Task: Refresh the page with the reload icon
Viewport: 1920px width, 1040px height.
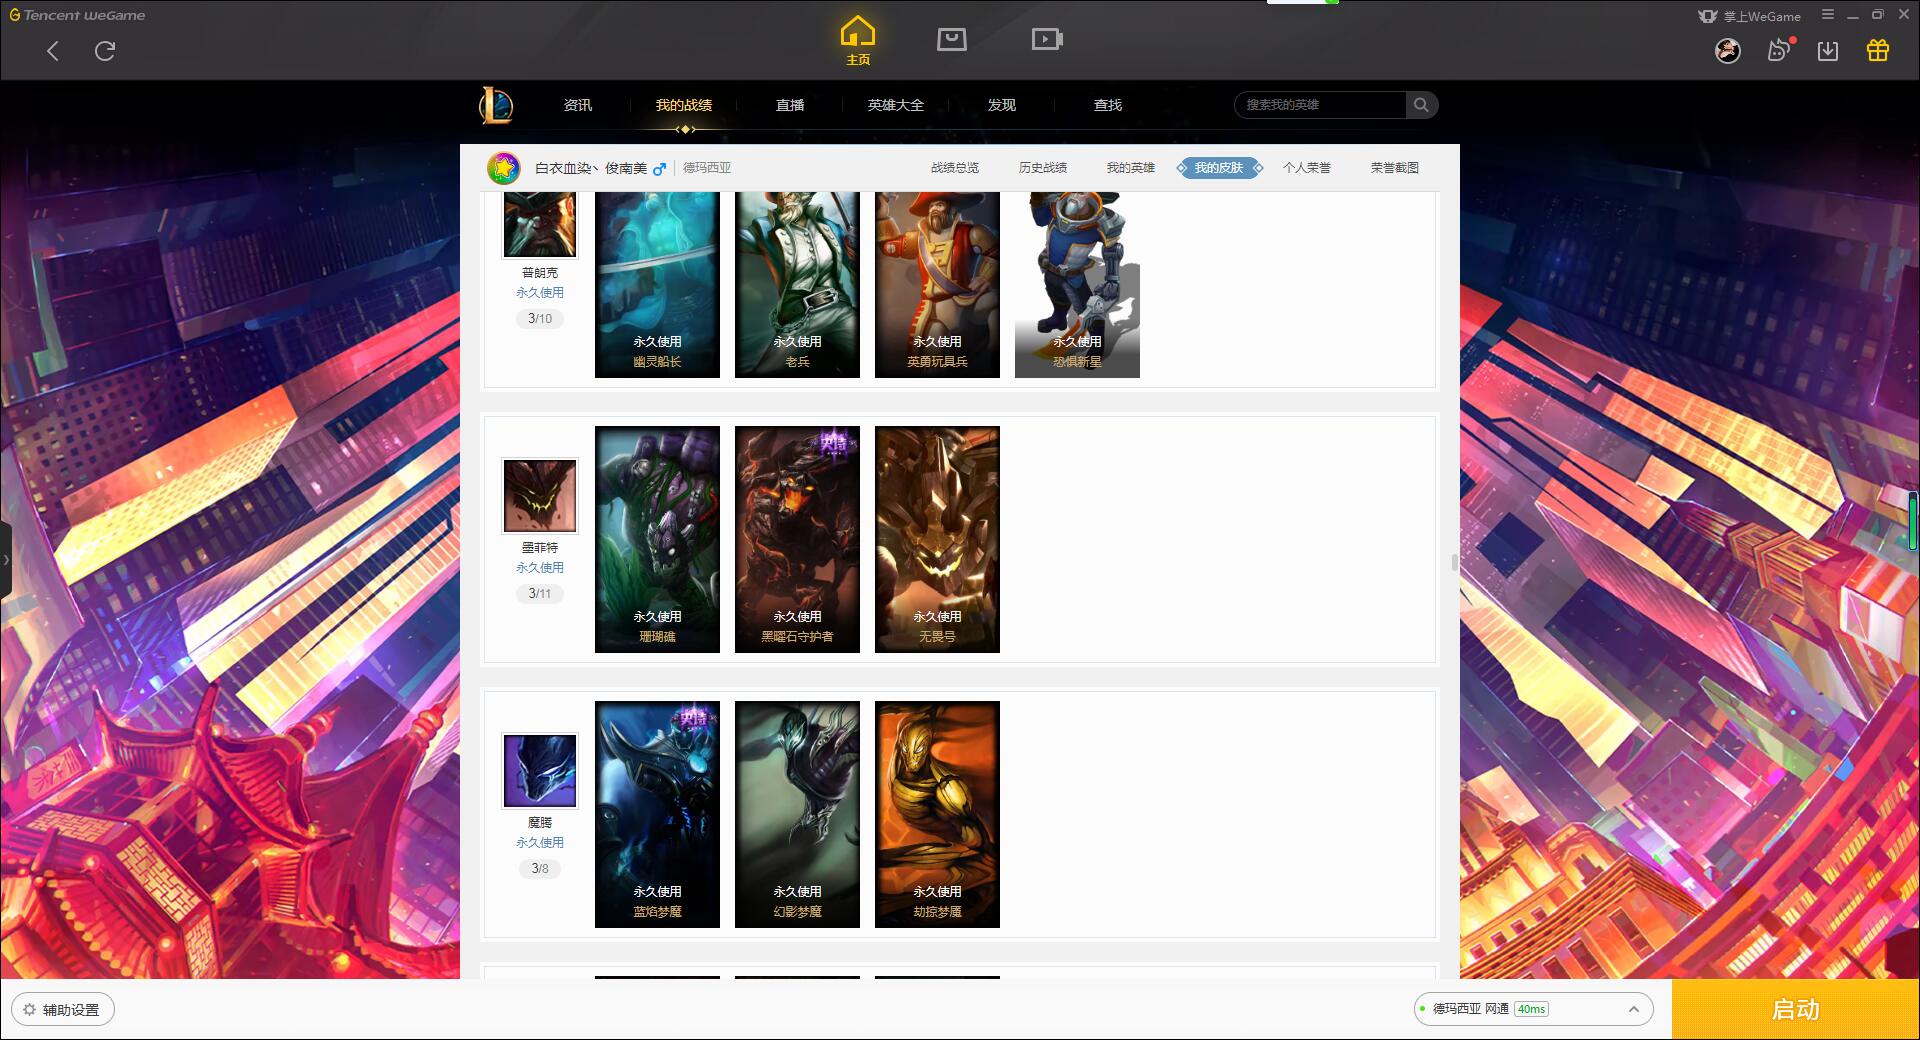Action: click(105, 50)
